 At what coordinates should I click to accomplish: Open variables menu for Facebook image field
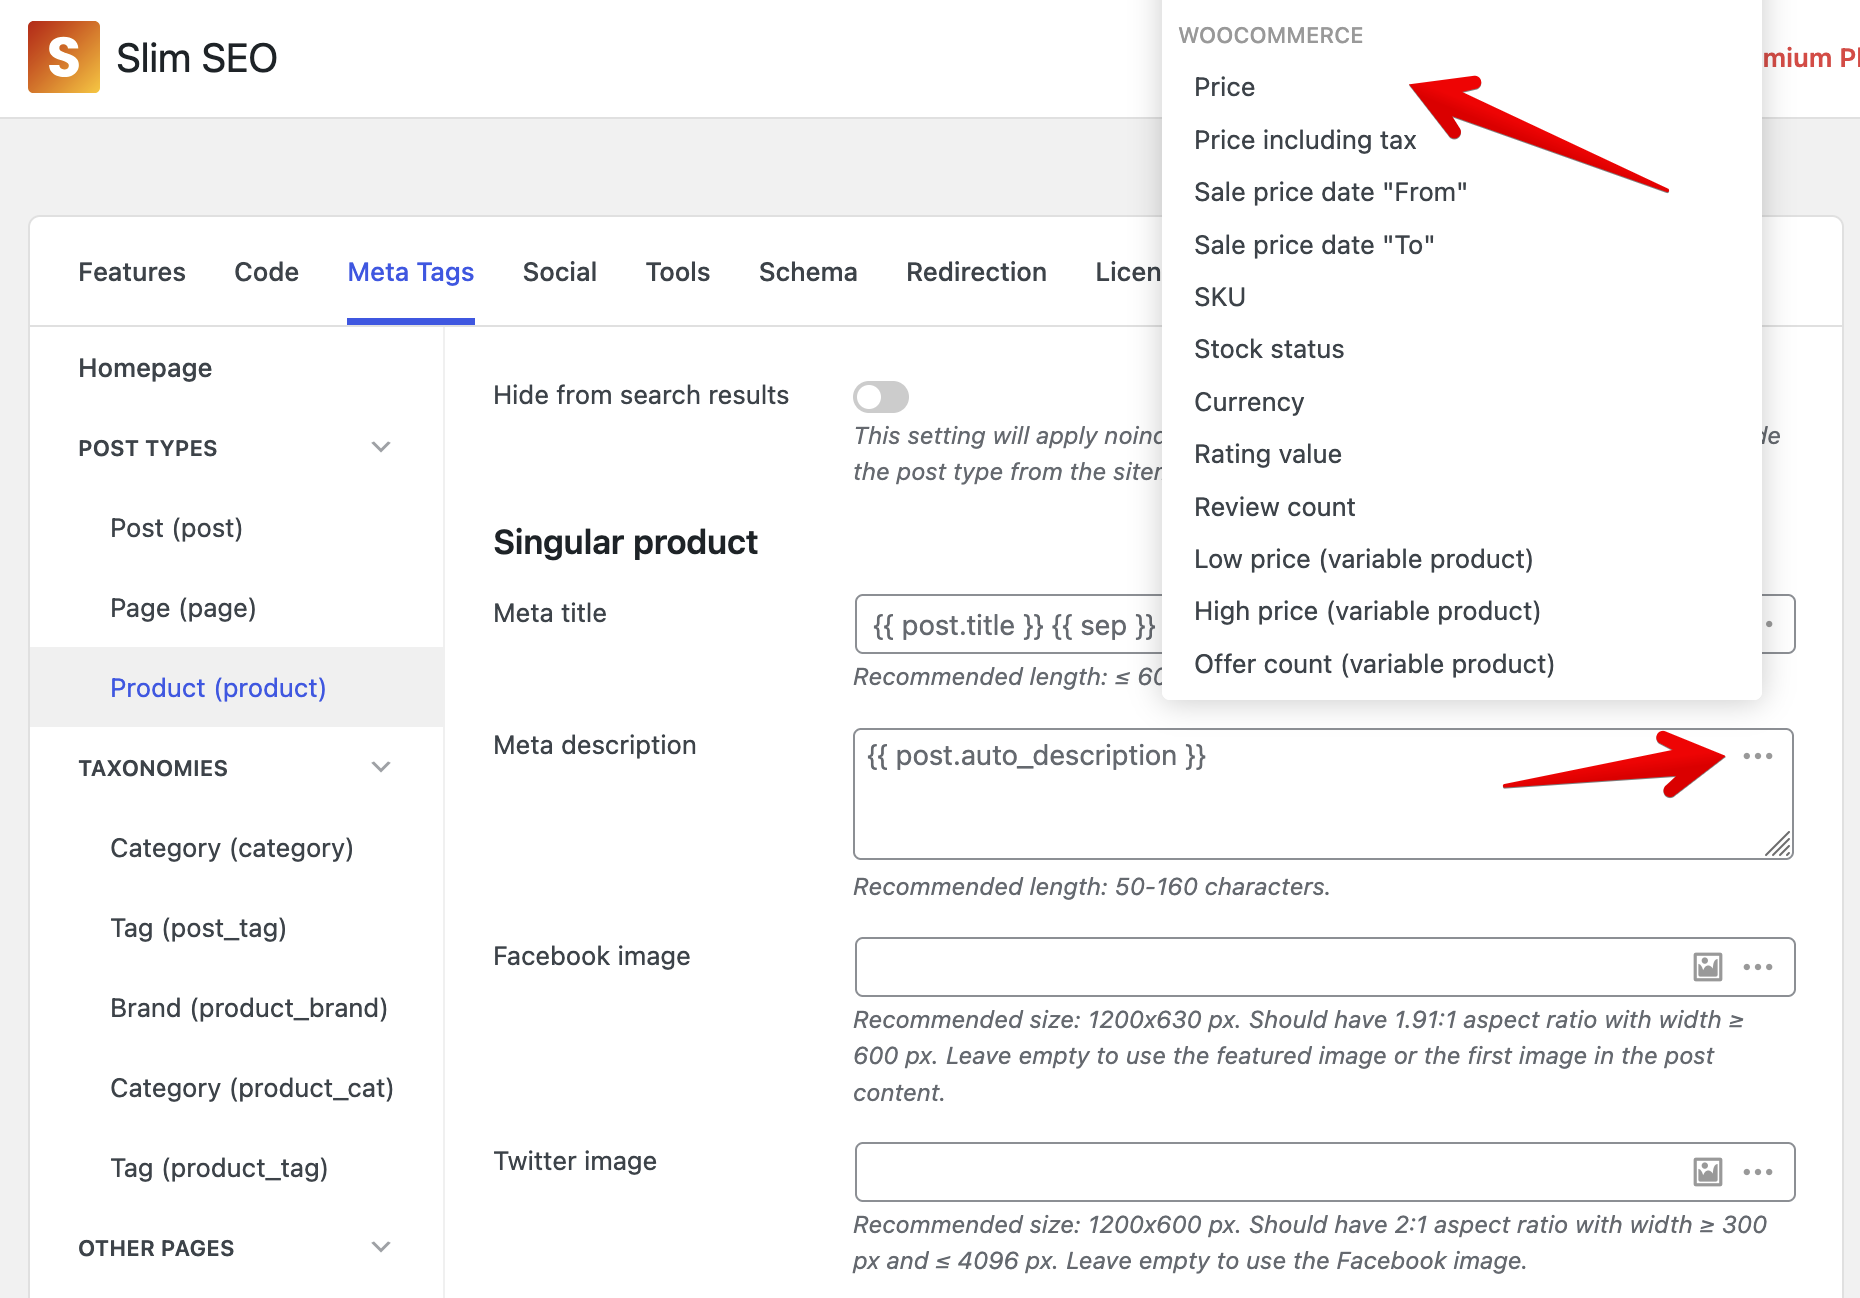click(1757, 967)
